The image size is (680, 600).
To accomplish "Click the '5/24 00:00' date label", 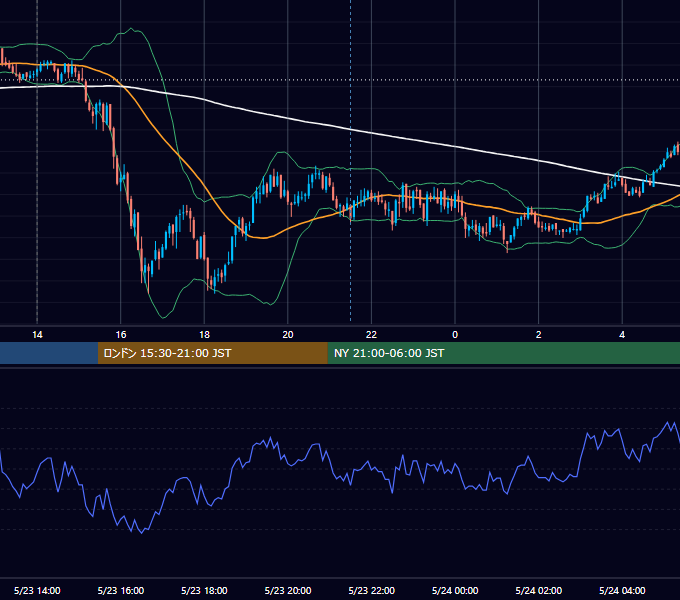I will click(455, 590).
